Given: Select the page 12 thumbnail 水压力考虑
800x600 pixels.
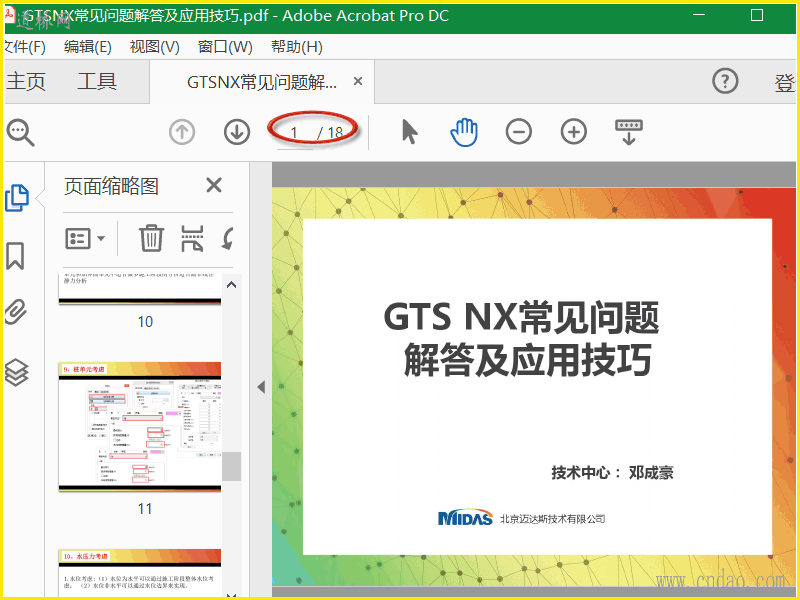Looking at the screenshot, I should pos(140,572).
